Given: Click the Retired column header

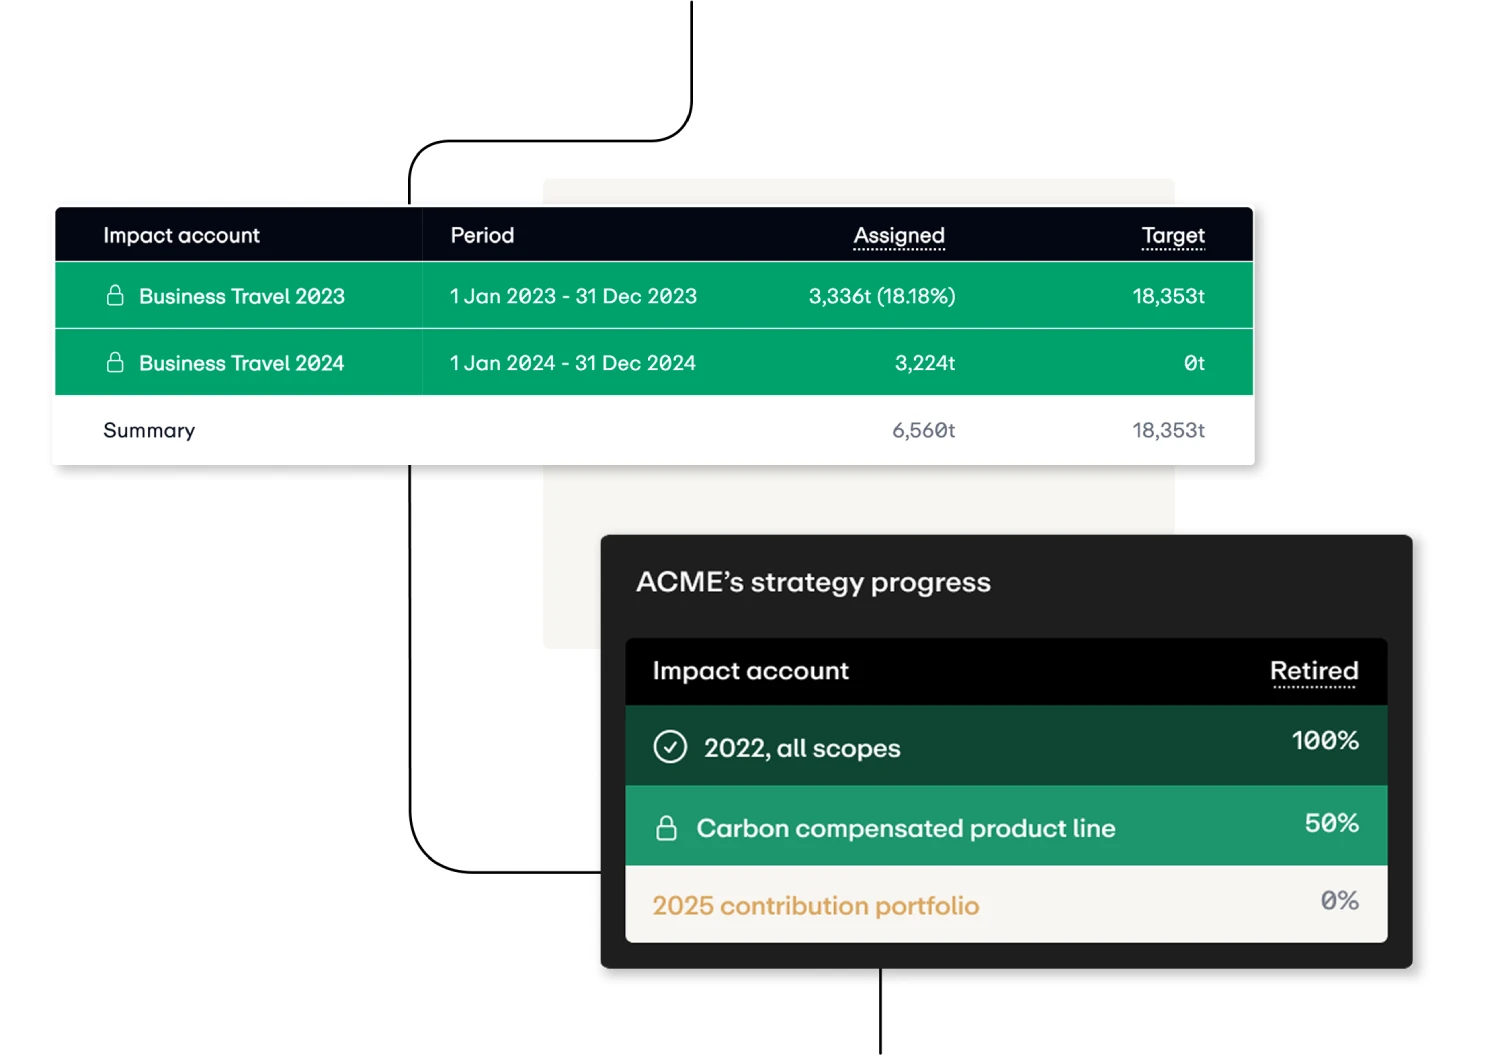Looking at the screenshot, I should (1314, 670).
